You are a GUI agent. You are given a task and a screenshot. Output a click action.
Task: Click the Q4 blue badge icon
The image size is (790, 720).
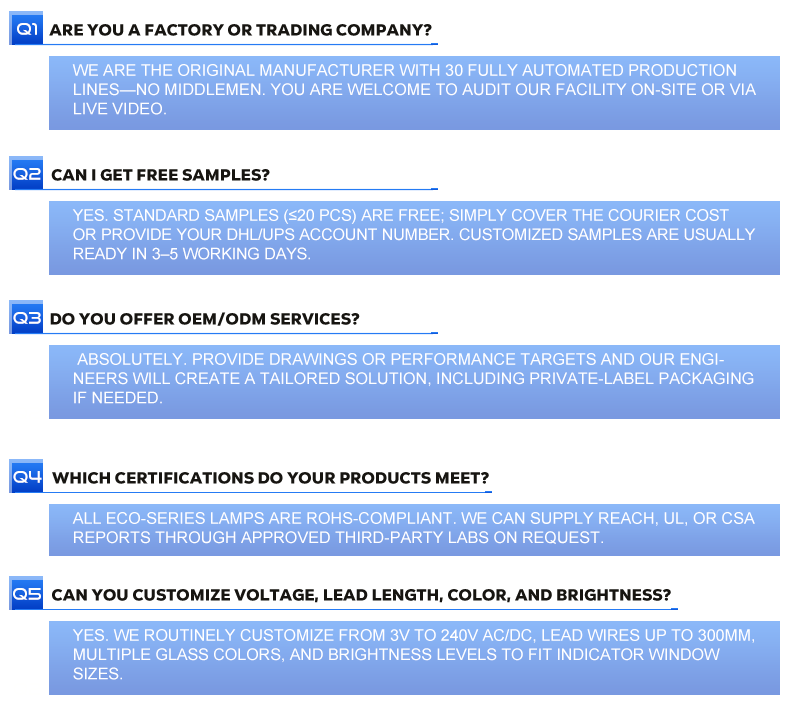coord(26,476)
